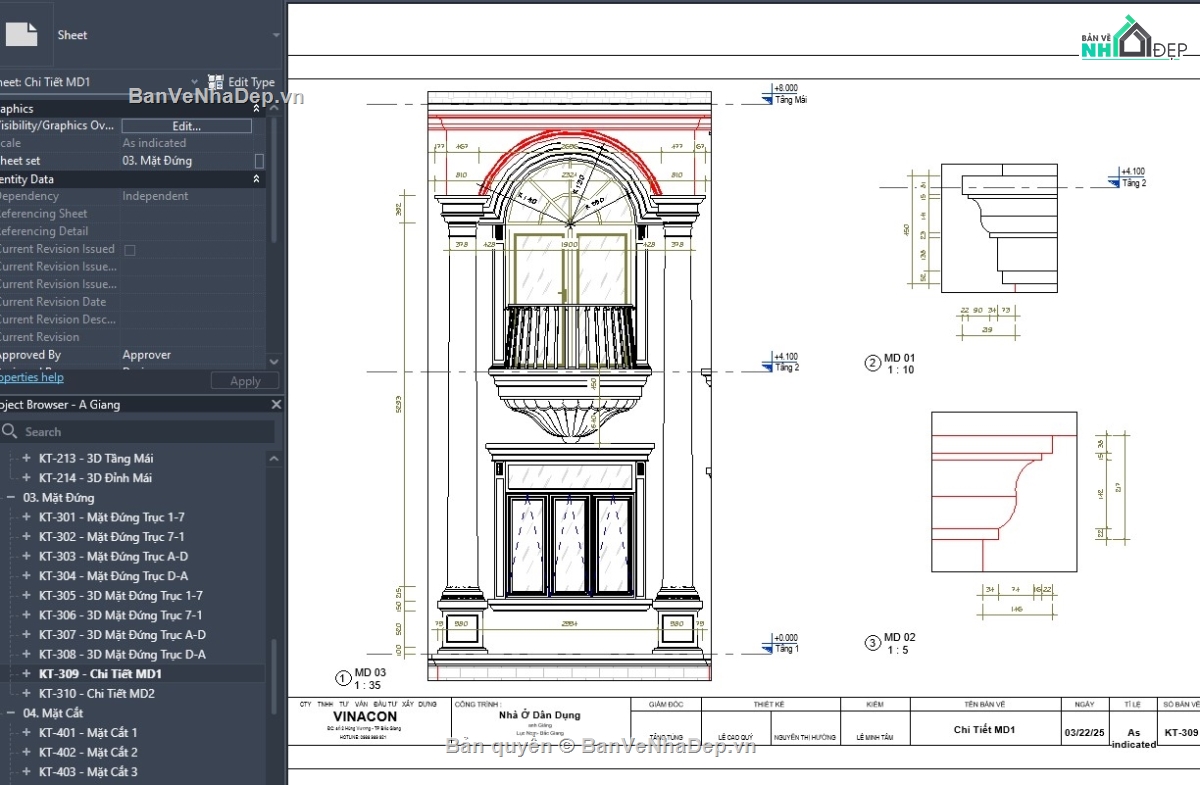The image size is (1200, 785).
Task: Collapse the Graphics properties section
Action: (257, 109)
